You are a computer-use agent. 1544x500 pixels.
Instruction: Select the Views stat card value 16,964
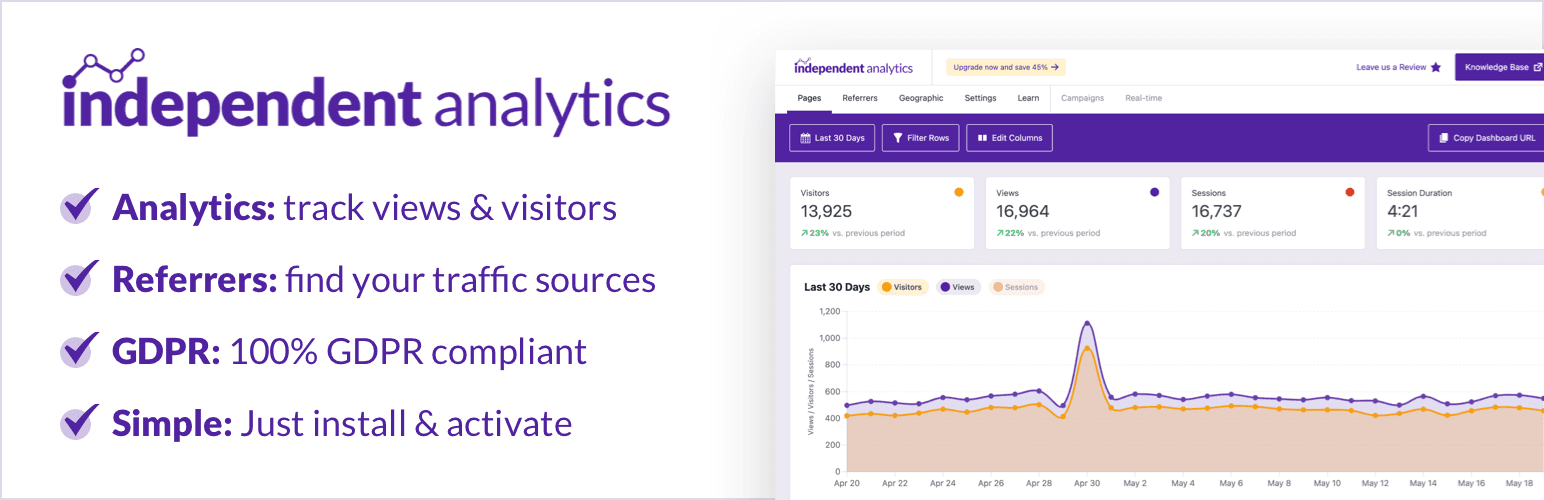[1023, 212]
